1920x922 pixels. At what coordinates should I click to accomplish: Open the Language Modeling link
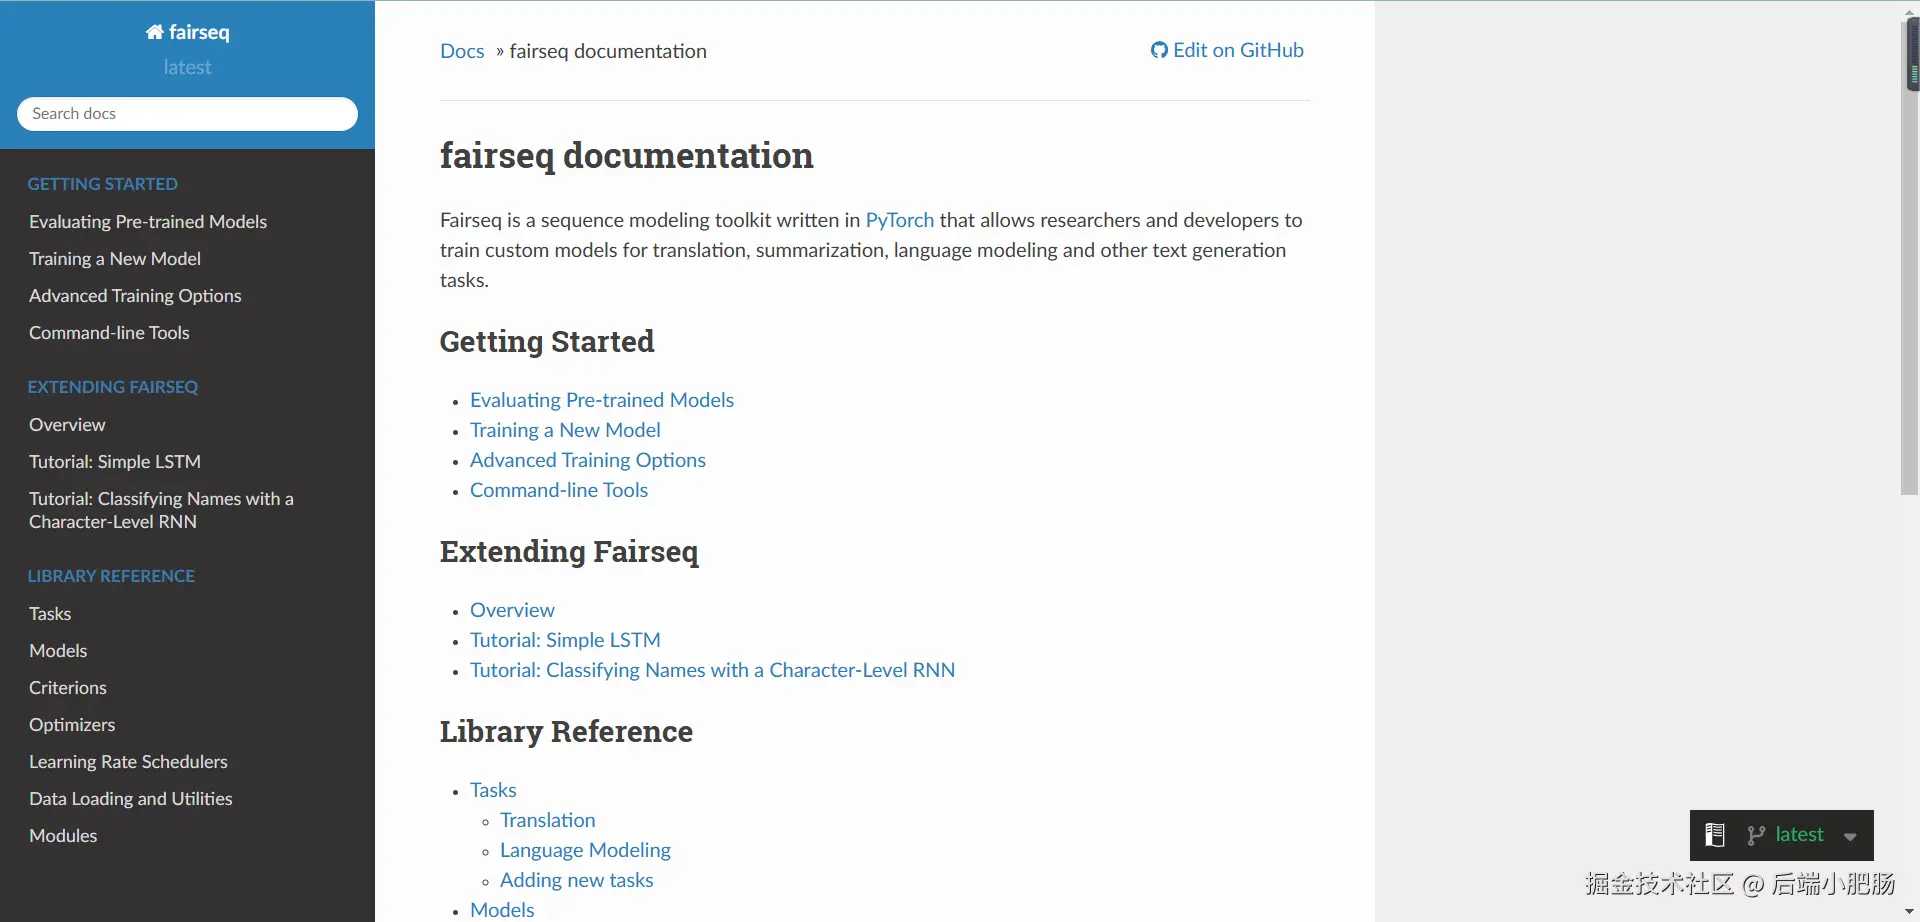(x=585, y=850)
